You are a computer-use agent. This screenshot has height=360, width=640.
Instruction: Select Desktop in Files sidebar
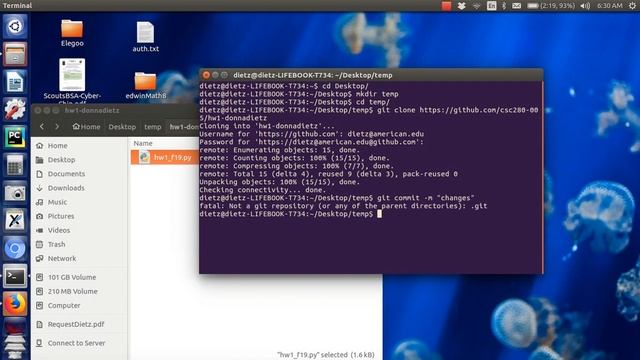click(80, 160)
